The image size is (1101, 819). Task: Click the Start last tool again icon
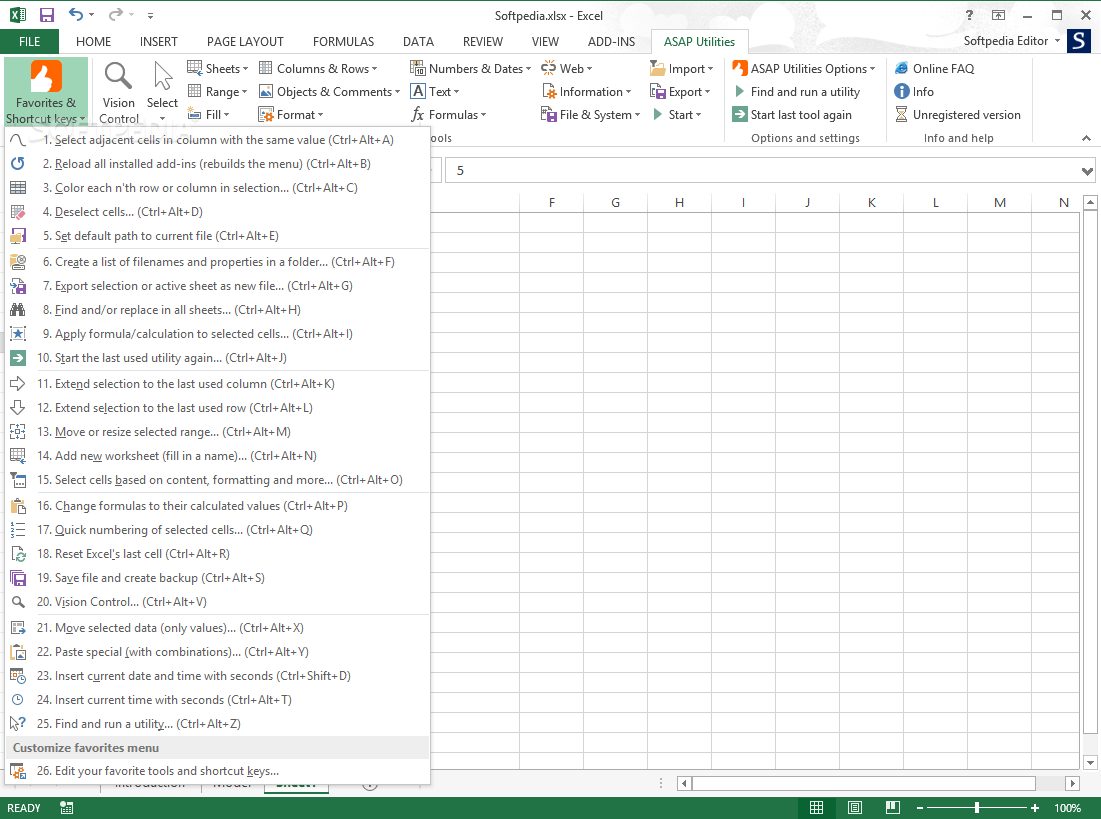pyautogui.click(x=739, y=114)
